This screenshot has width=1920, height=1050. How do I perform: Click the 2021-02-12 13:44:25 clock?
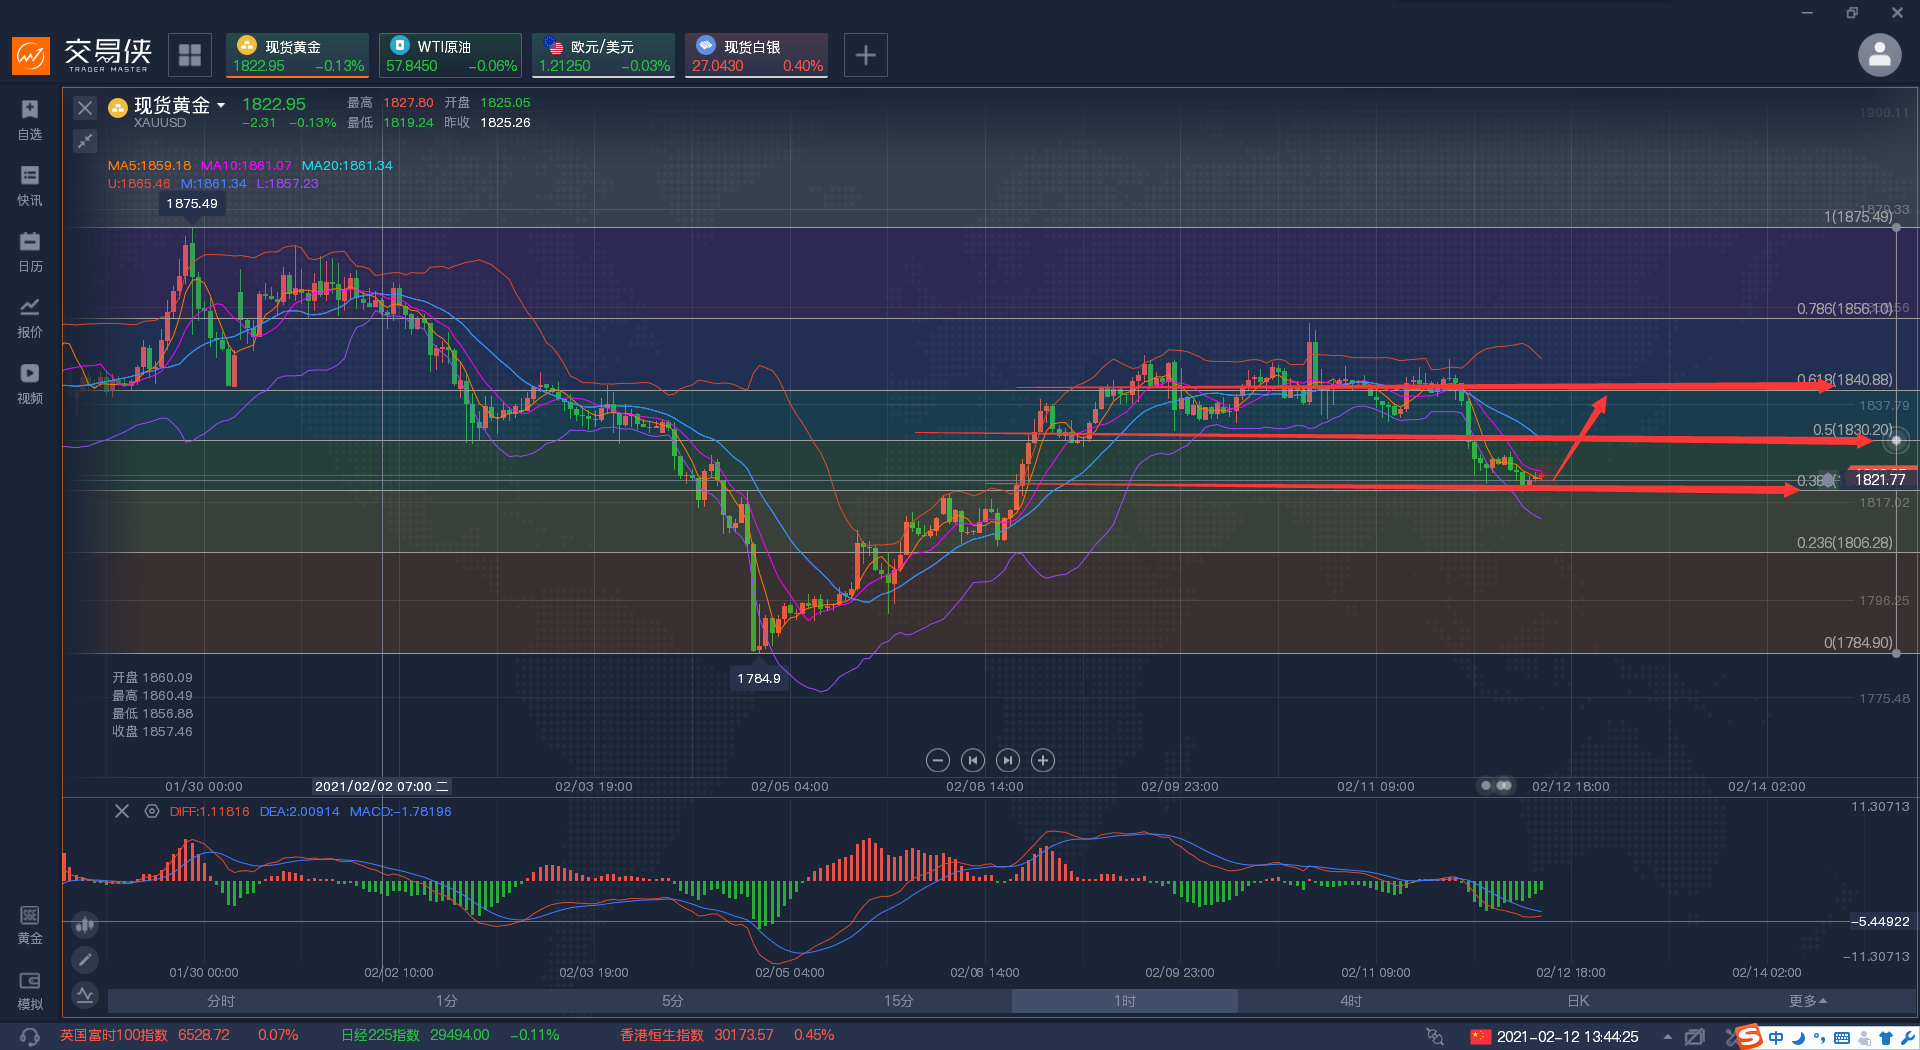pyautogui.click(x=1567, y=1036)
